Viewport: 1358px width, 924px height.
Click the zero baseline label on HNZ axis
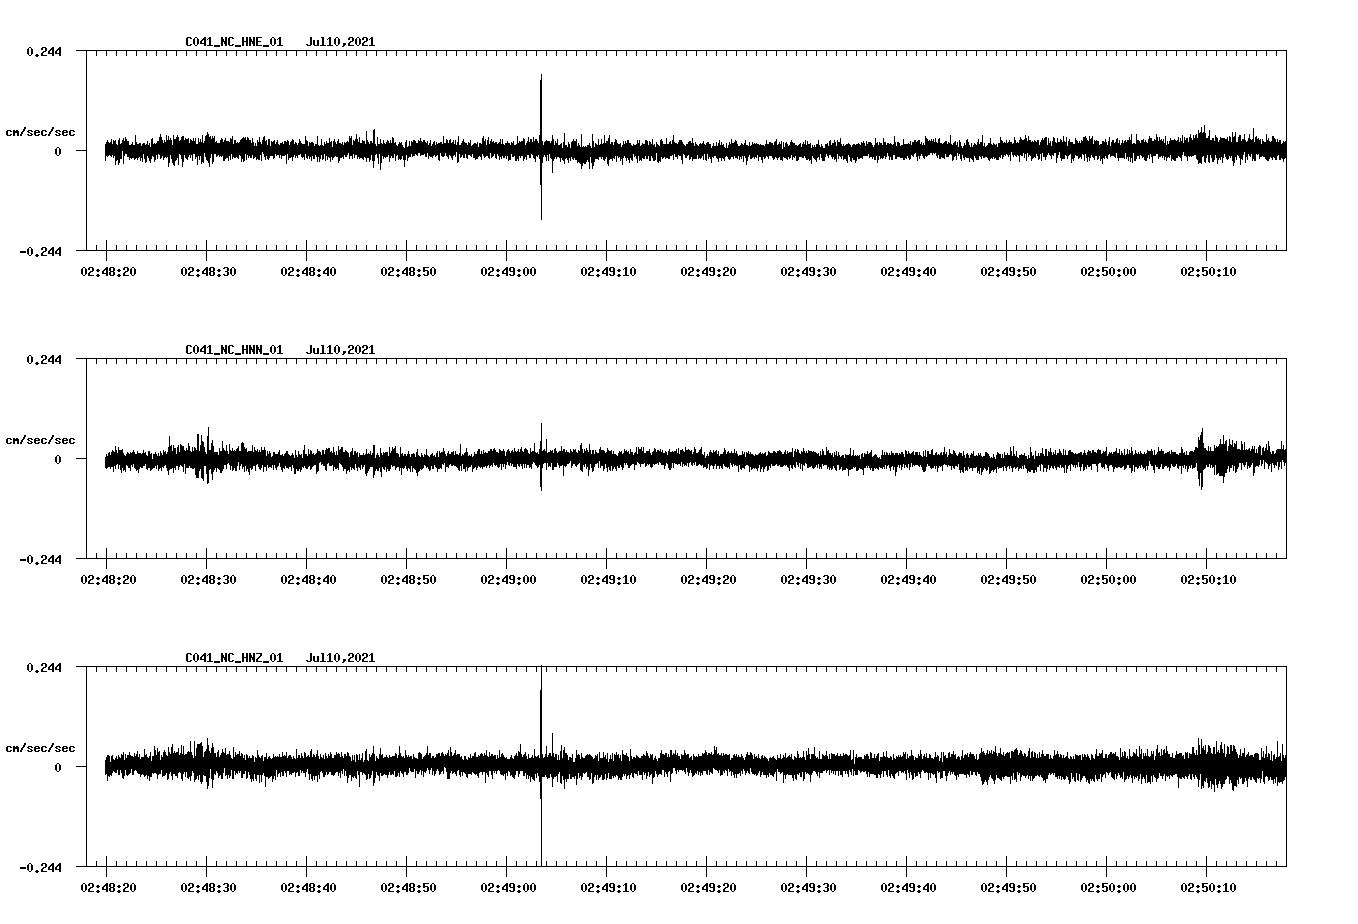58,767
